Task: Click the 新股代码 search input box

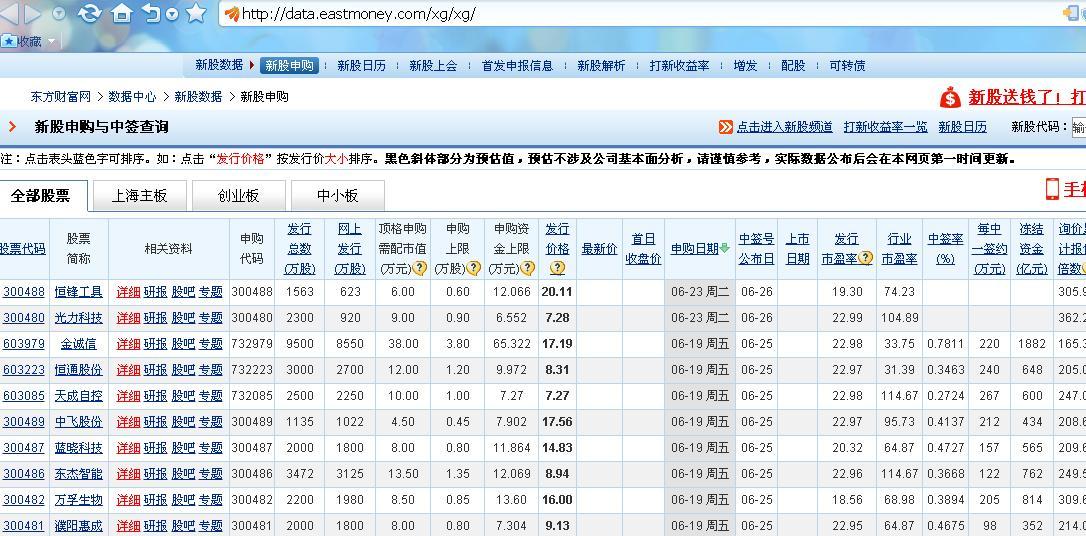Action: pyautogui.click(x=1078, y=127)
